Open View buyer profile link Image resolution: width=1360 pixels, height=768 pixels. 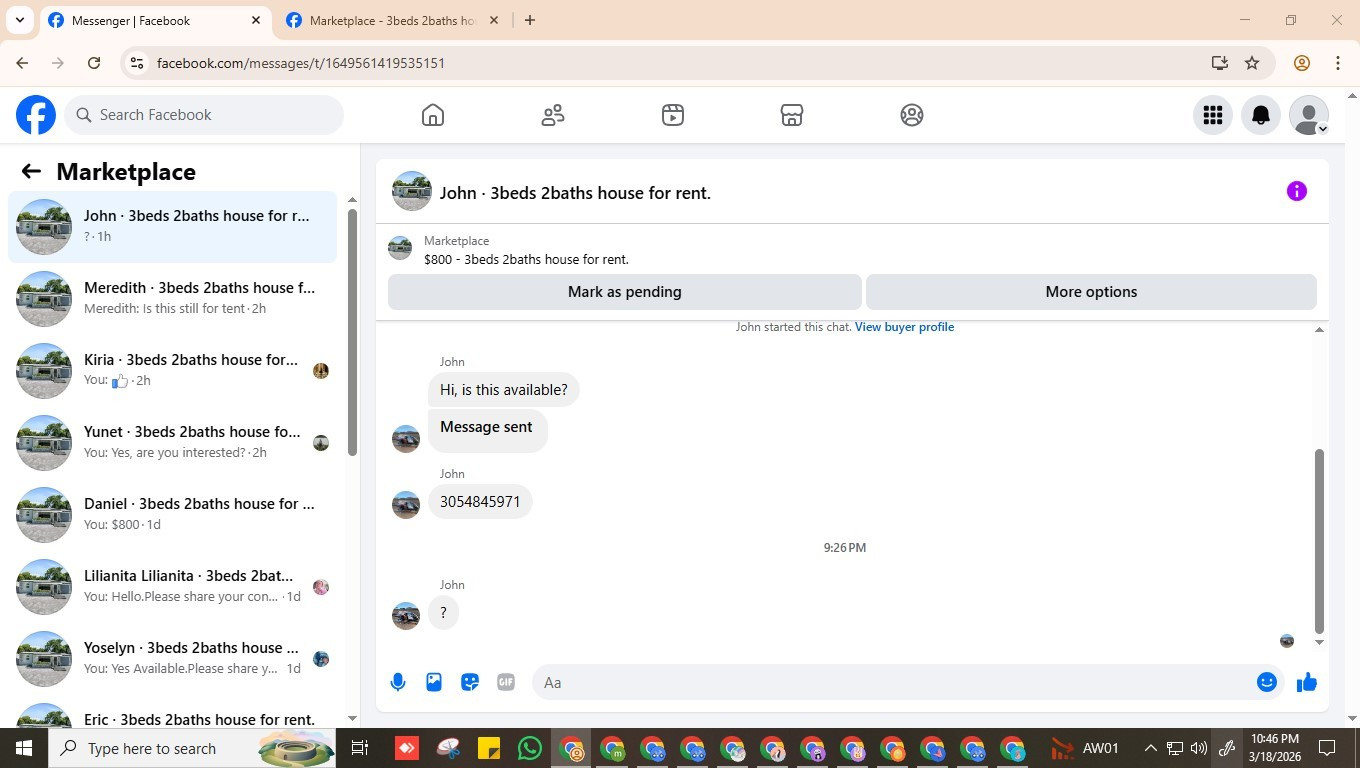tap(904, 327)
